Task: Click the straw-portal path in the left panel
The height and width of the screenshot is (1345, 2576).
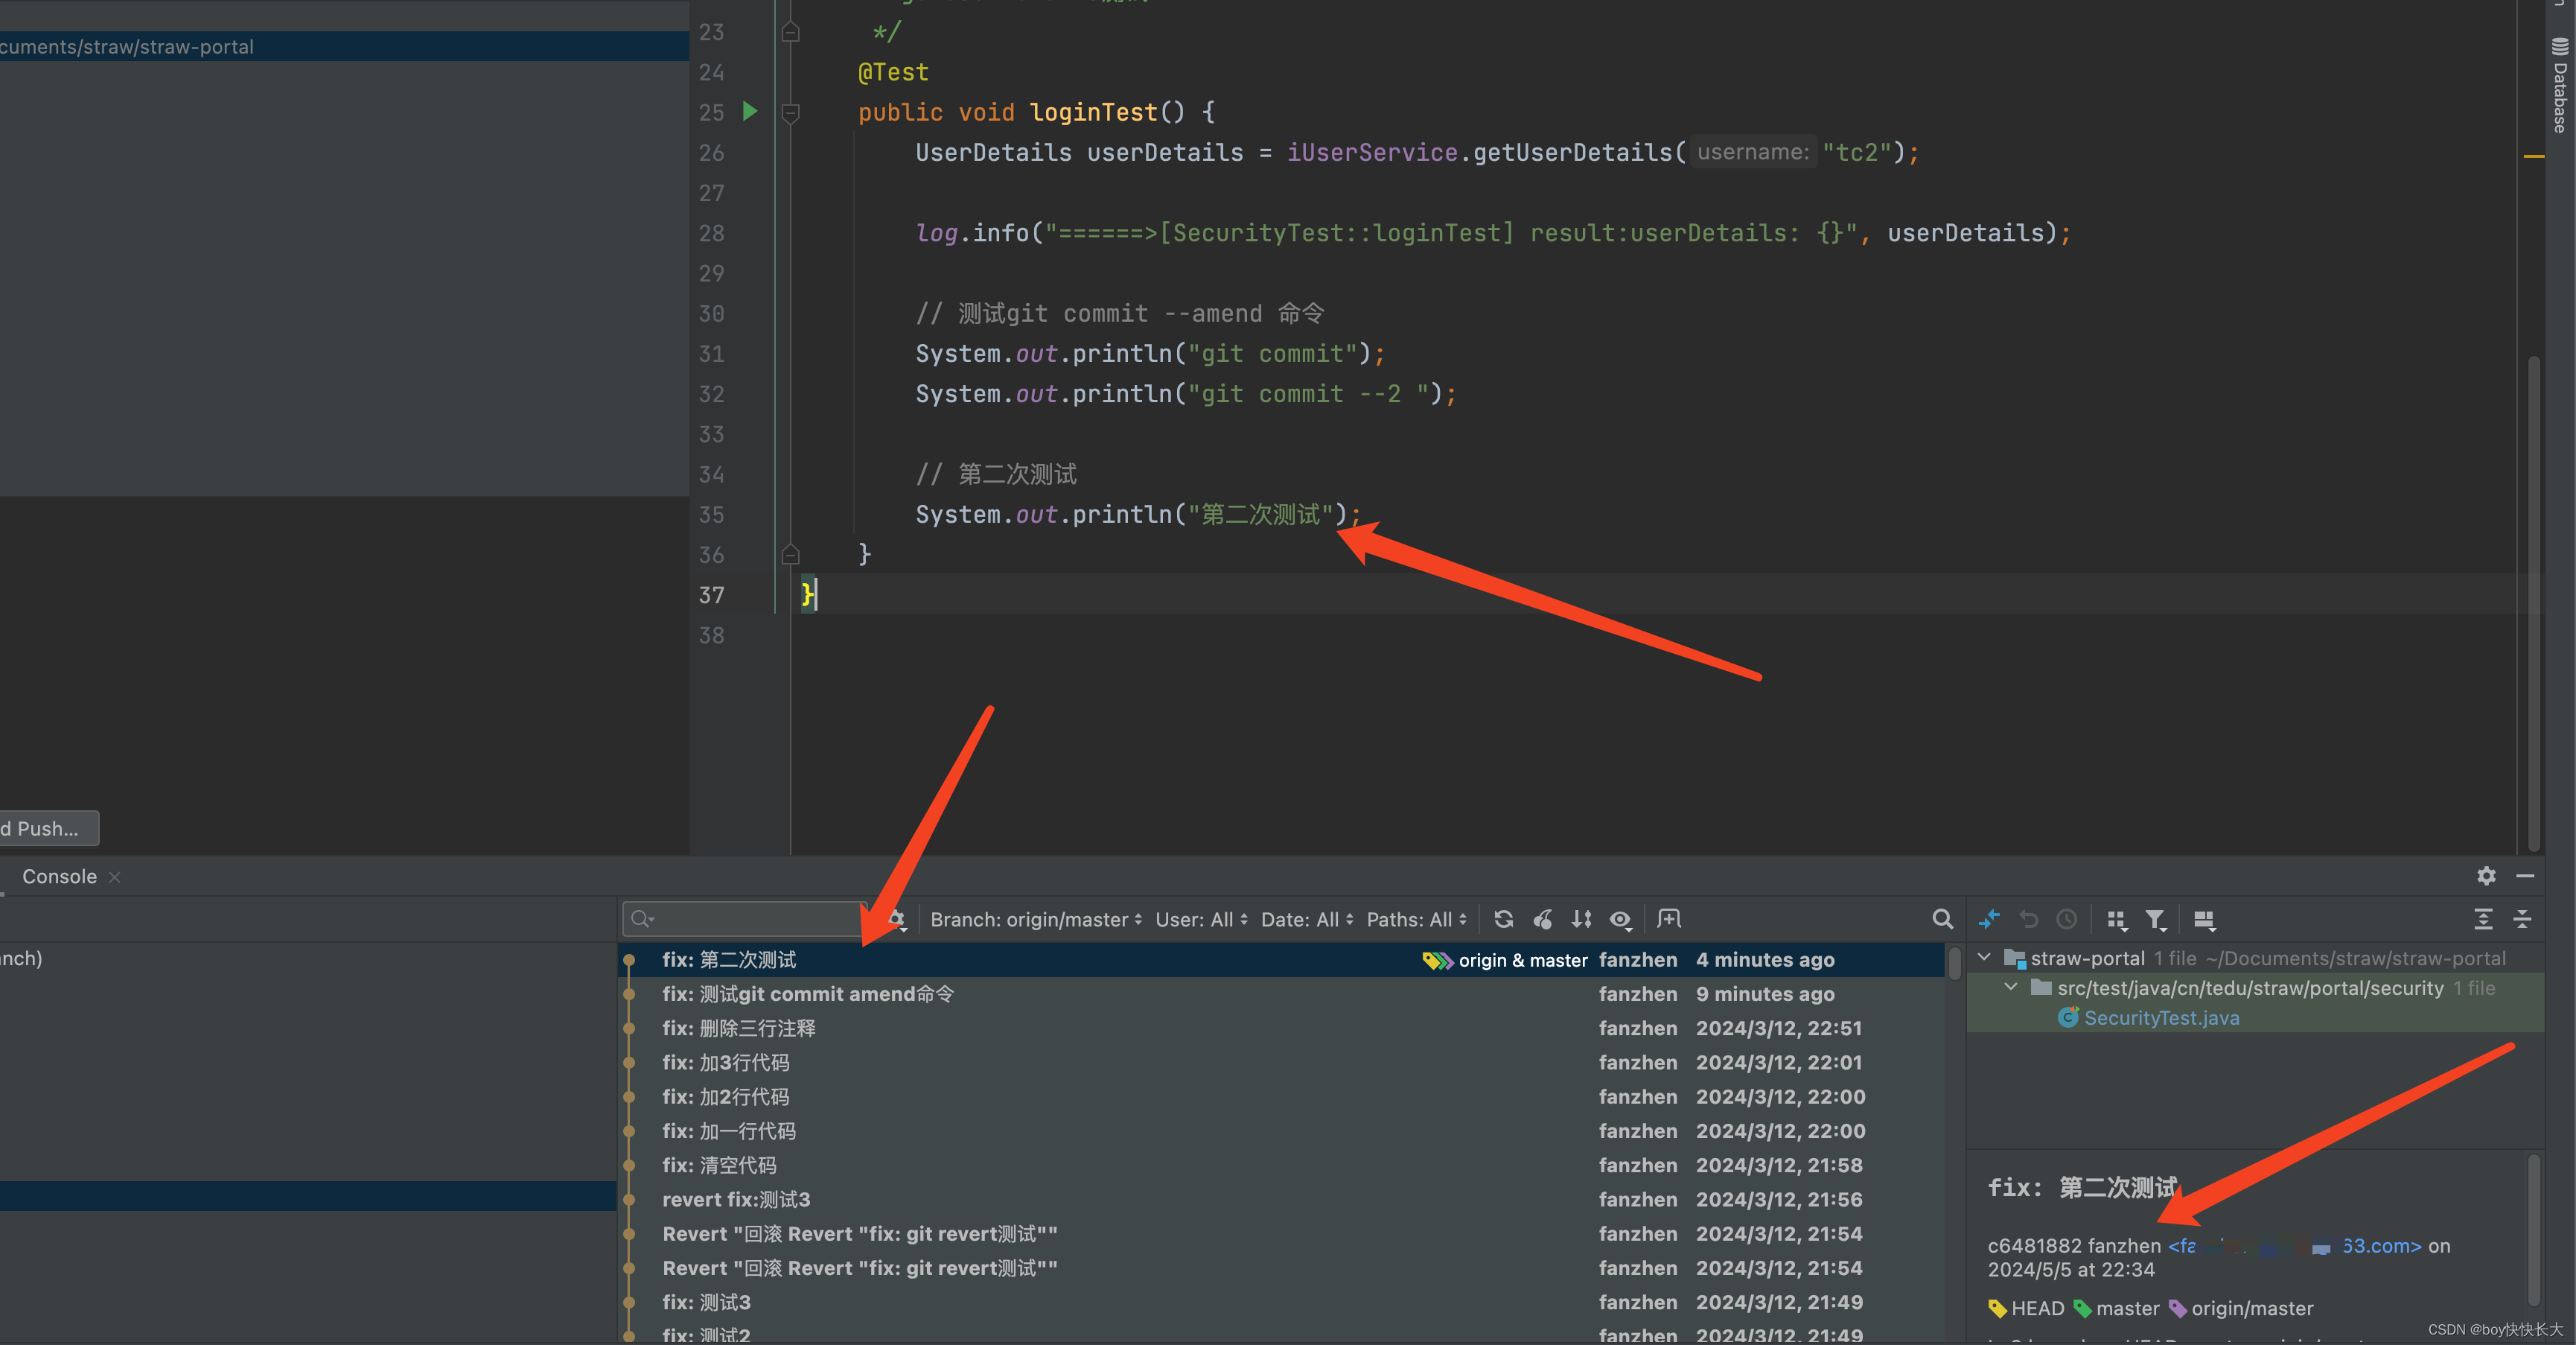Action: 127,47
